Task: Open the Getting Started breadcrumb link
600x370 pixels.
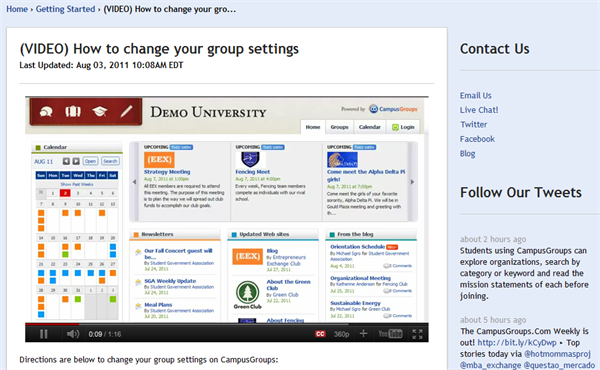Action: 65,9
